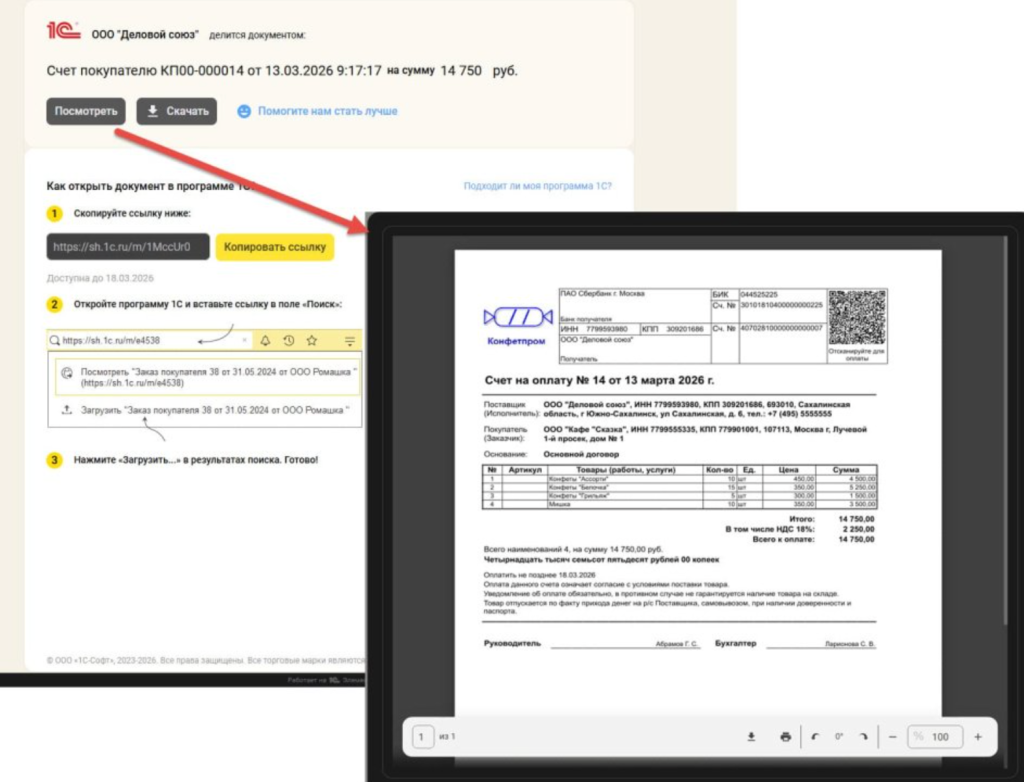Click the signature name Ларионова С. В.
This screenshot has height=782, width=1024.
(x=849, y=644)
